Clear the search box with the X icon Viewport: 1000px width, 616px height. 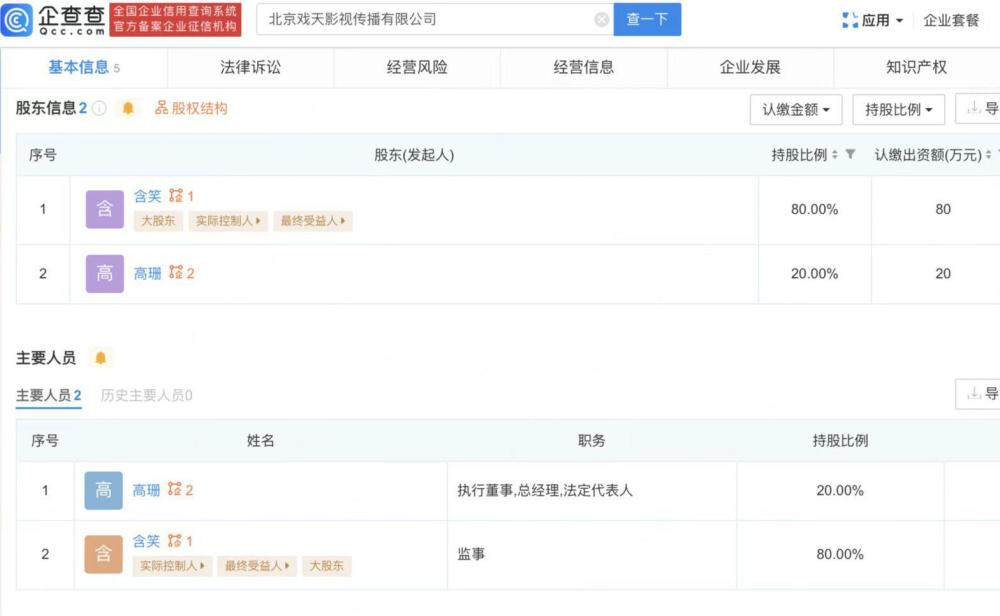(x=601, y=20)
